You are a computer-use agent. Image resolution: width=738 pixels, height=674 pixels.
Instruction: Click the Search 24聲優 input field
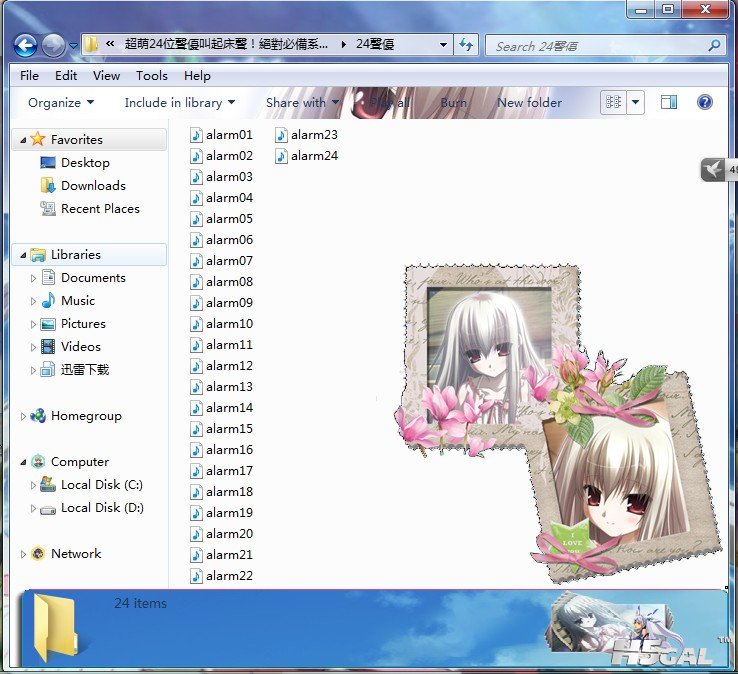(600, 45)
